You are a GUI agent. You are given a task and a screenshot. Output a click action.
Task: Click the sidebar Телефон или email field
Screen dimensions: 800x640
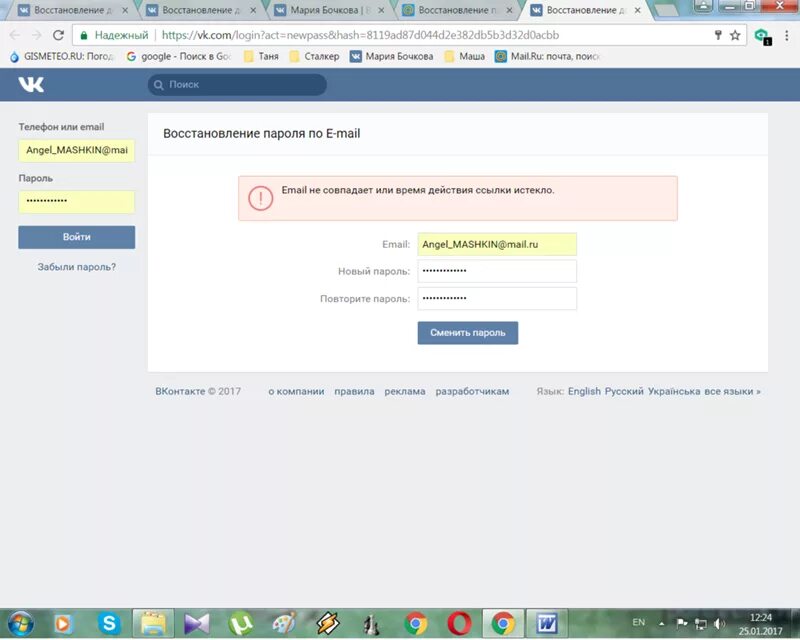click(x=77, y=150)
